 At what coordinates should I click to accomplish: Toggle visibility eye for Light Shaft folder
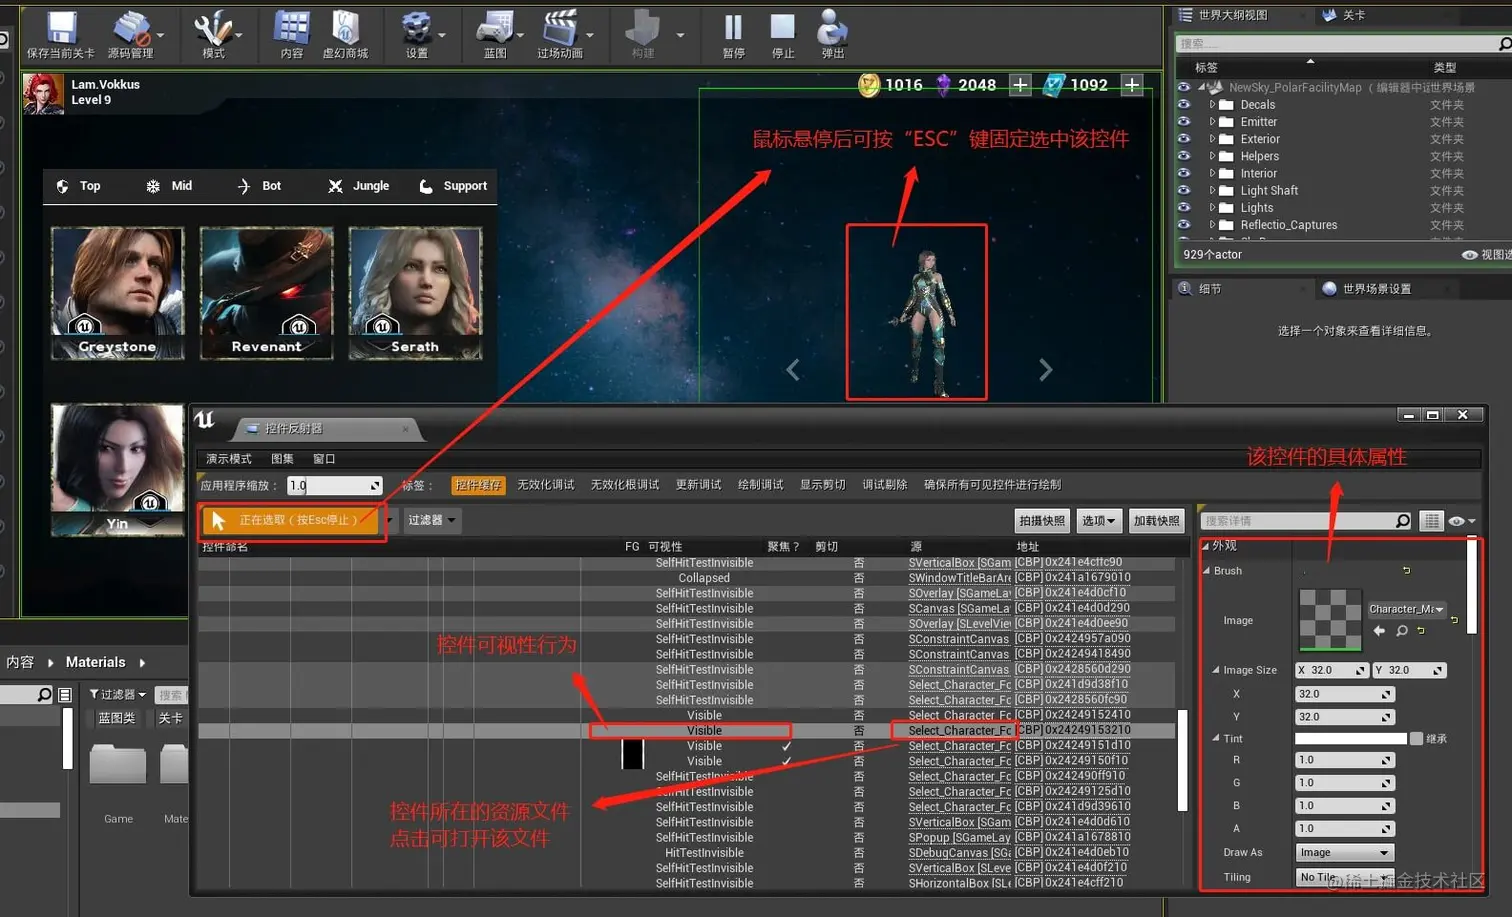tap(1184, 190)
